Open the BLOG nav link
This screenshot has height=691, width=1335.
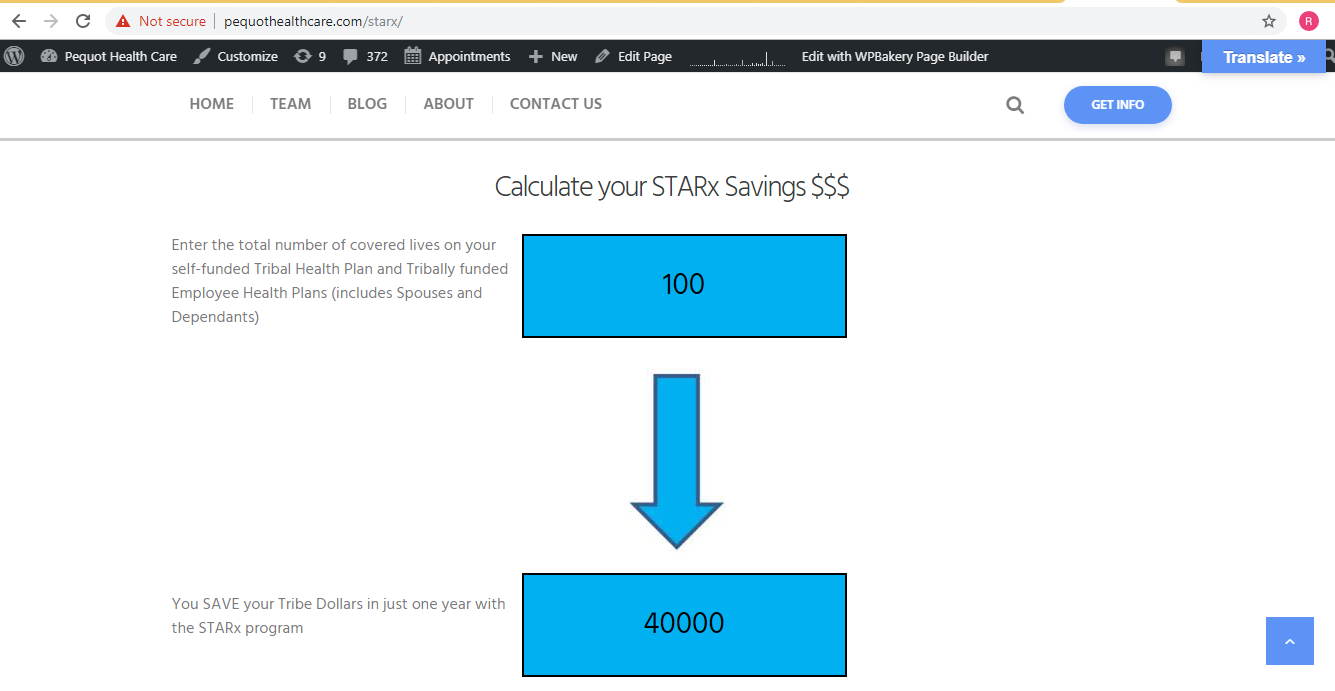[x=367, y=104]
